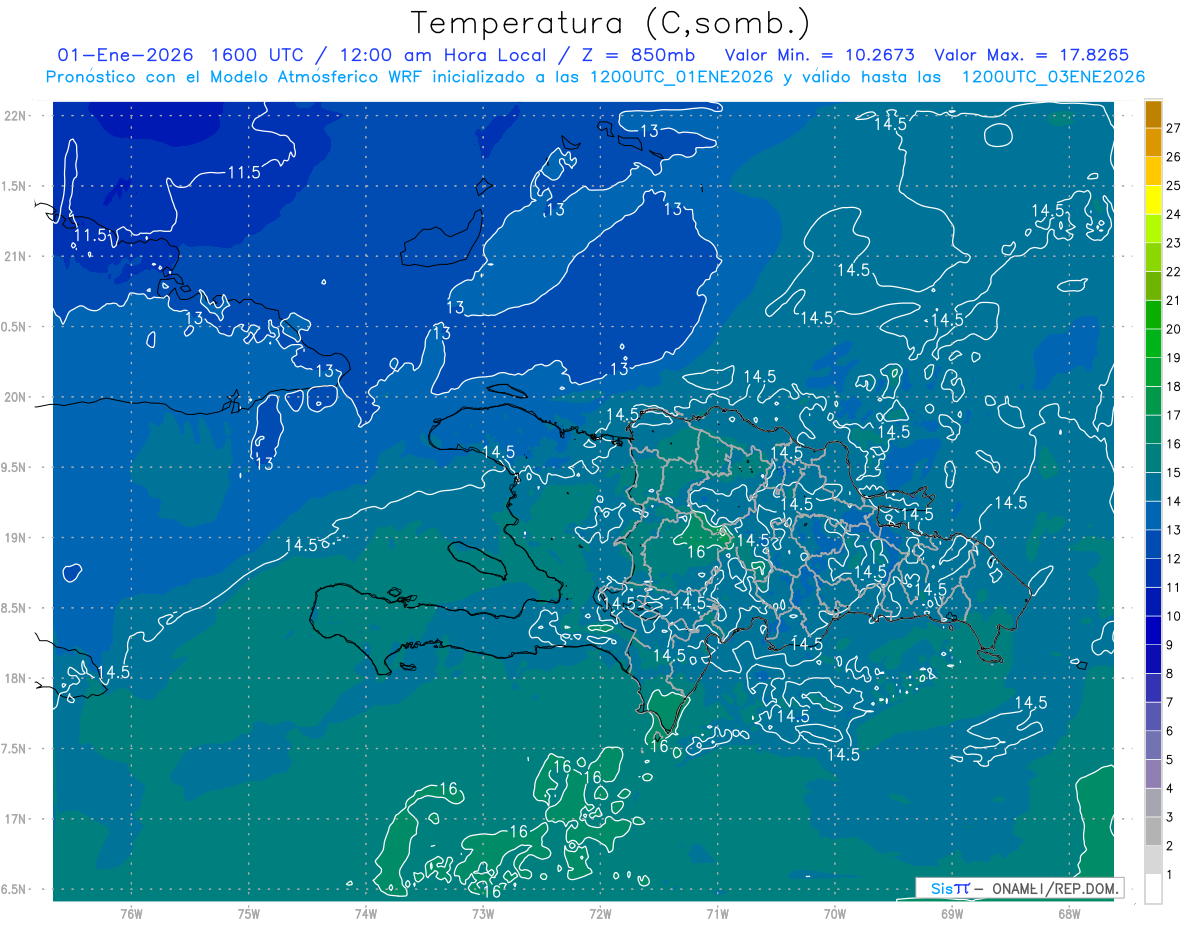The height and width of the screenshot is (927, 1200).
Task: Click the "25" label on the color scale
Action: click(1174, 185)
